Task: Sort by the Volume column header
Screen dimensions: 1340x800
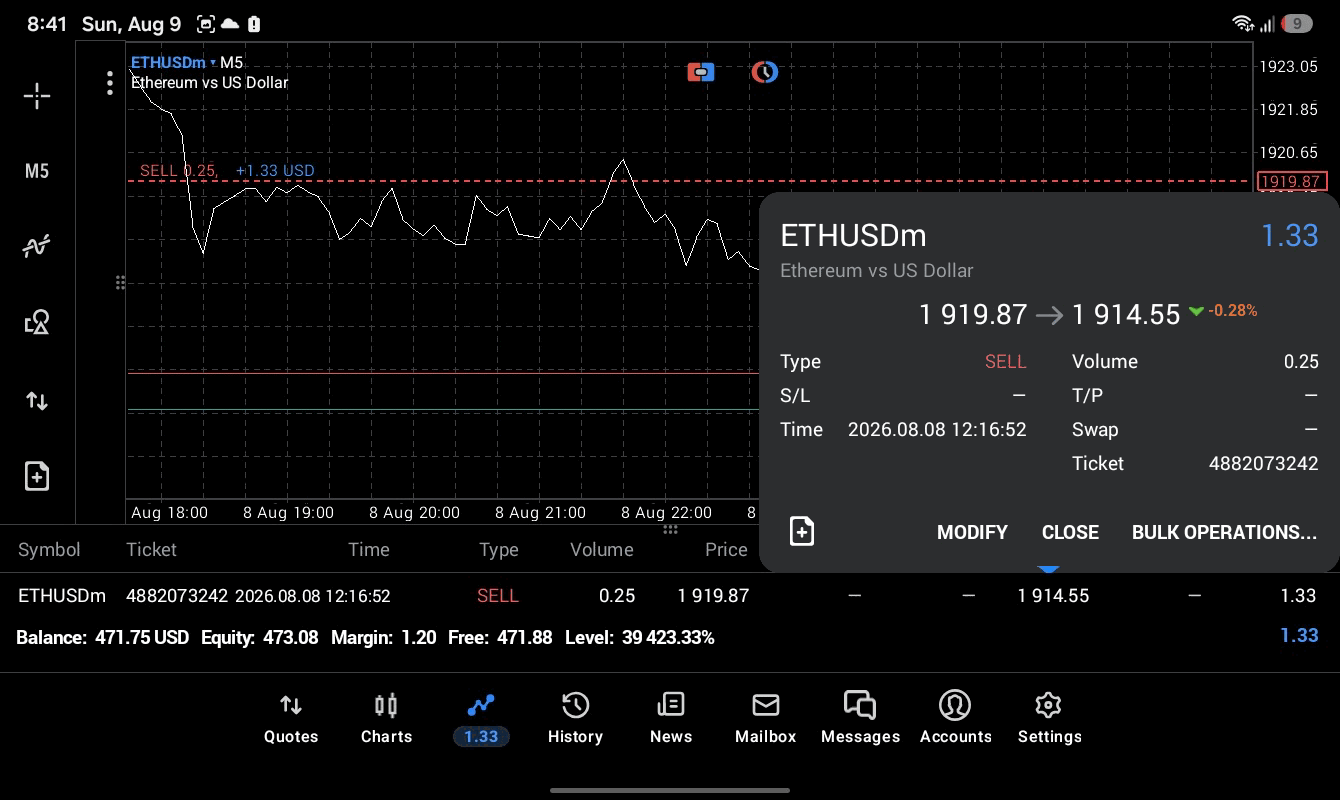Action: pos(601,549)
